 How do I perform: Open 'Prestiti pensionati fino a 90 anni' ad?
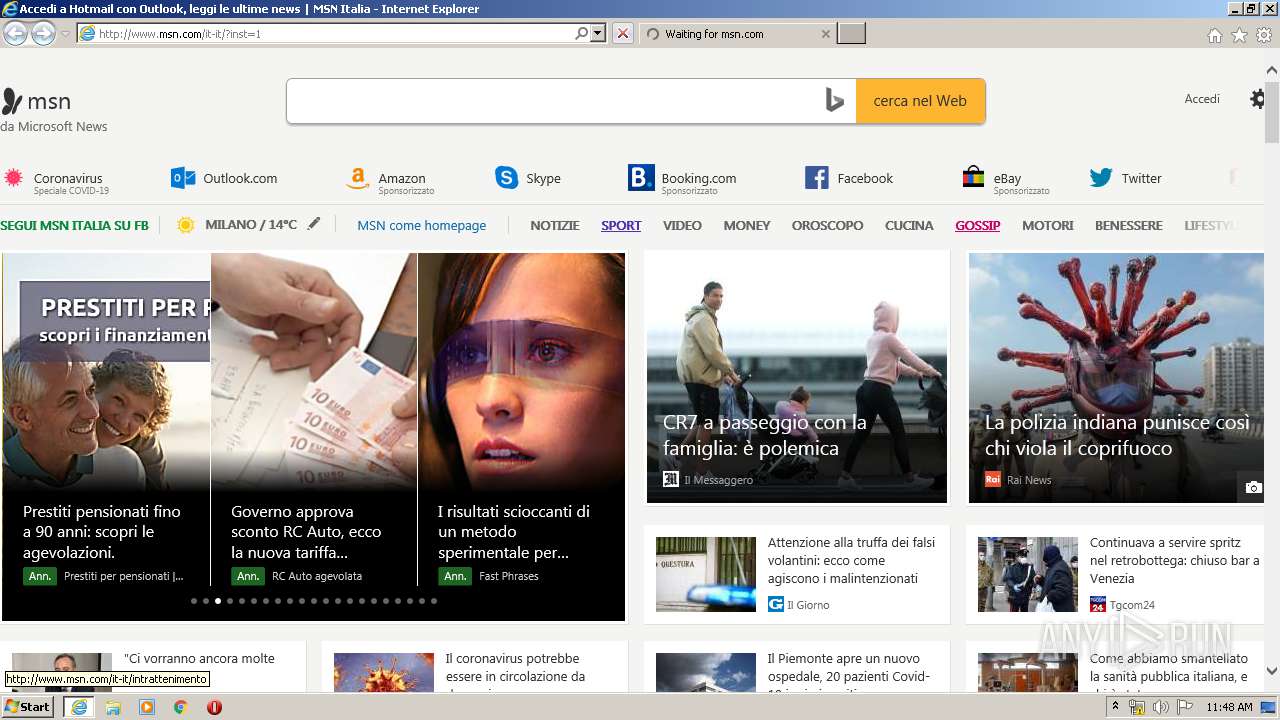(106, 420)
